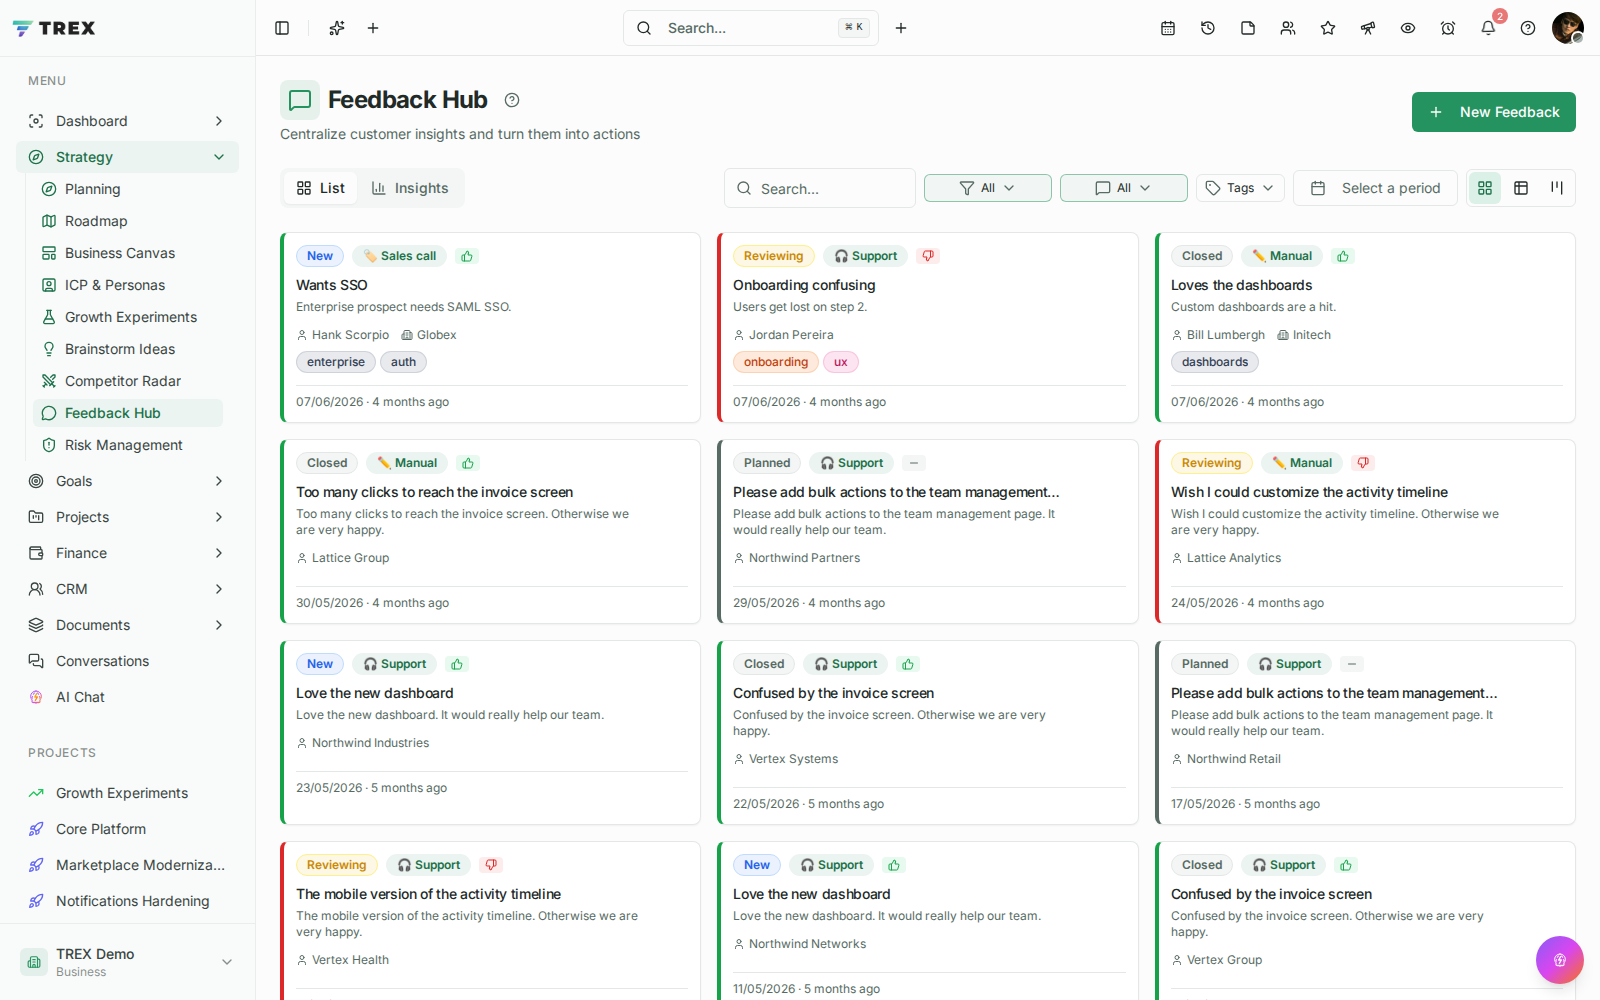
Task: Click plus icon right of global search
Action: coord(901,28)
